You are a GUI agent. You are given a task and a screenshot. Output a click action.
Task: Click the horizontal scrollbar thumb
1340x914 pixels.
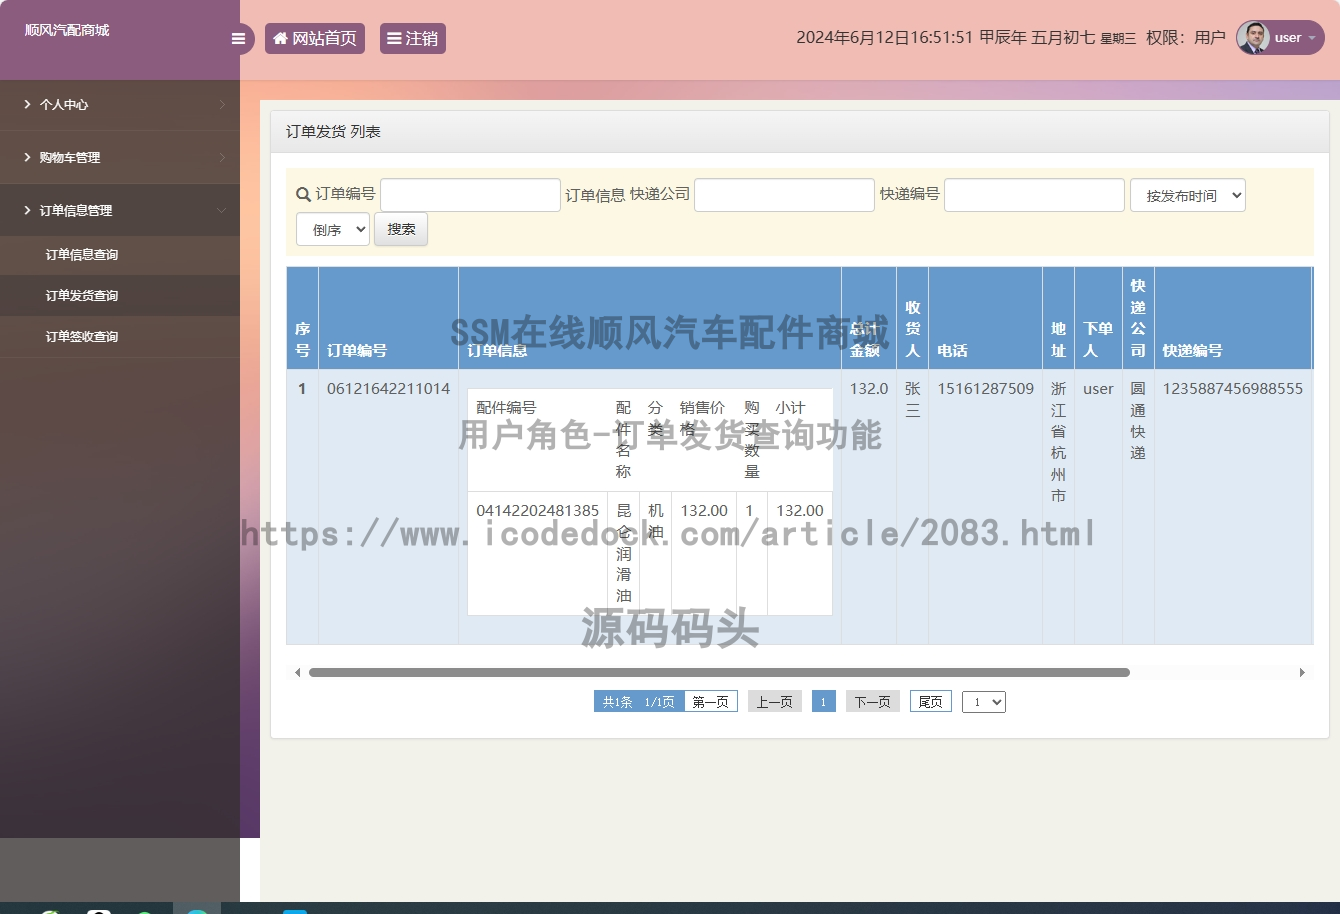pyautogui.click(x=719, y=673)
